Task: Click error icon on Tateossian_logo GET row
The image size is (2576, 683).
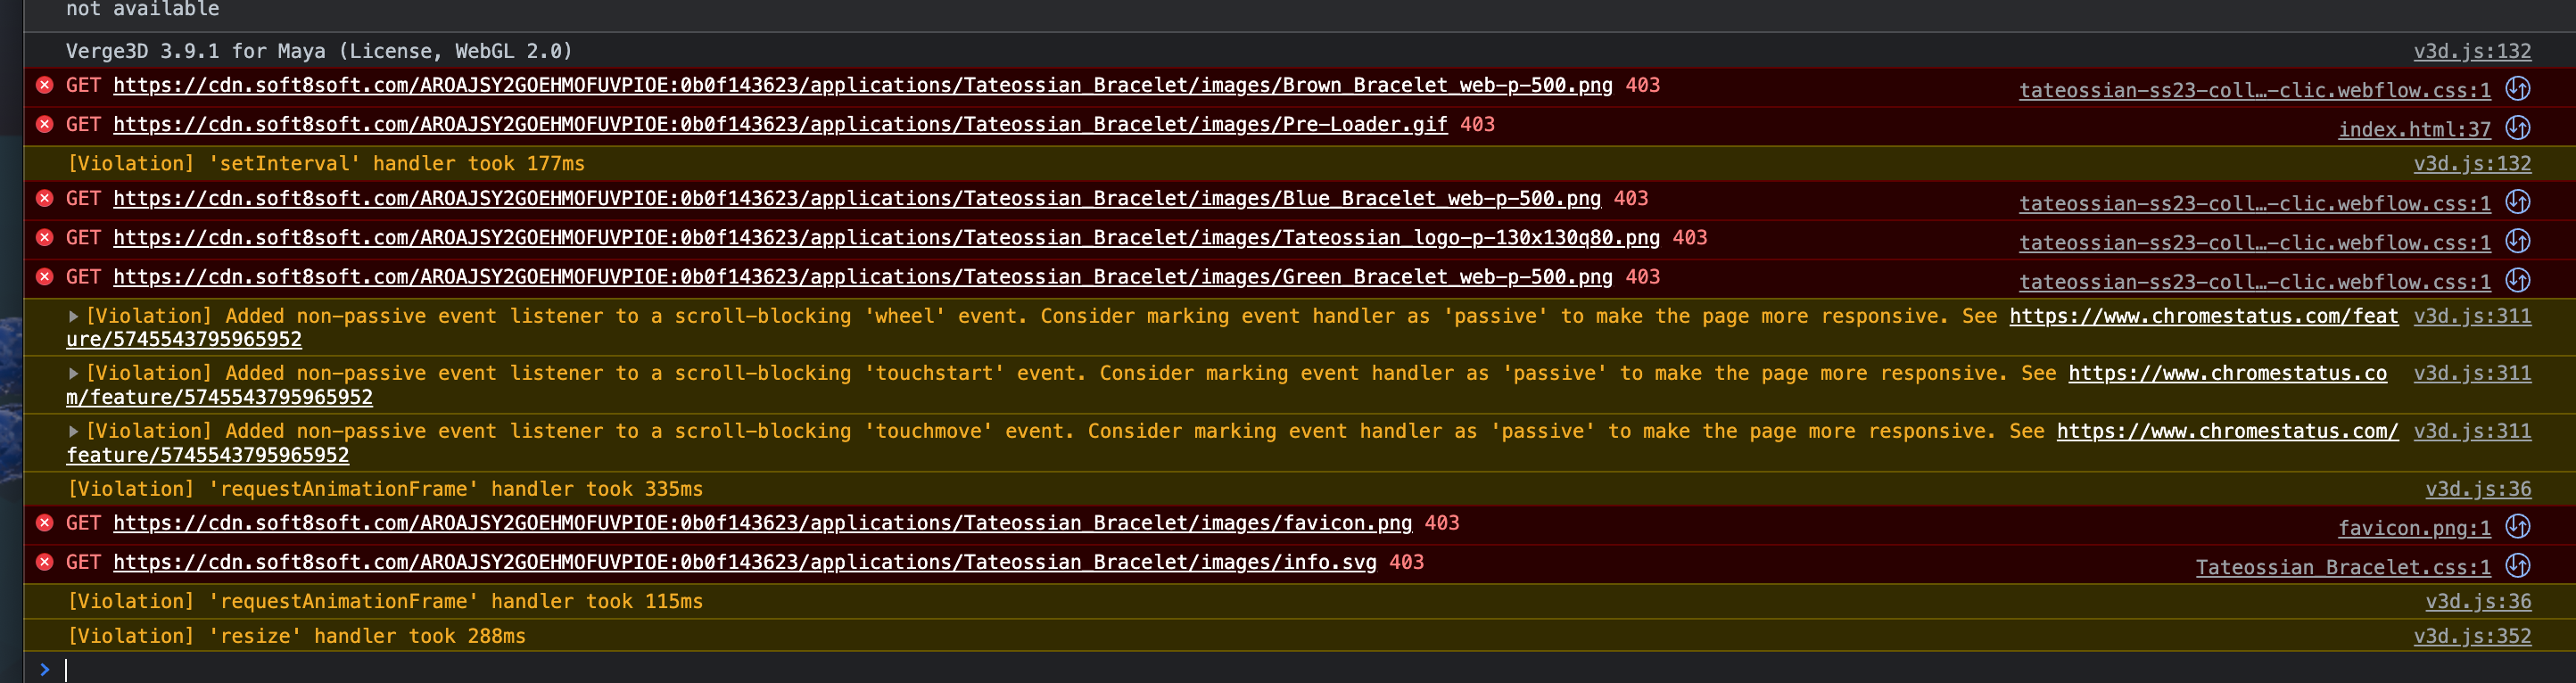Action: (45, 237)
